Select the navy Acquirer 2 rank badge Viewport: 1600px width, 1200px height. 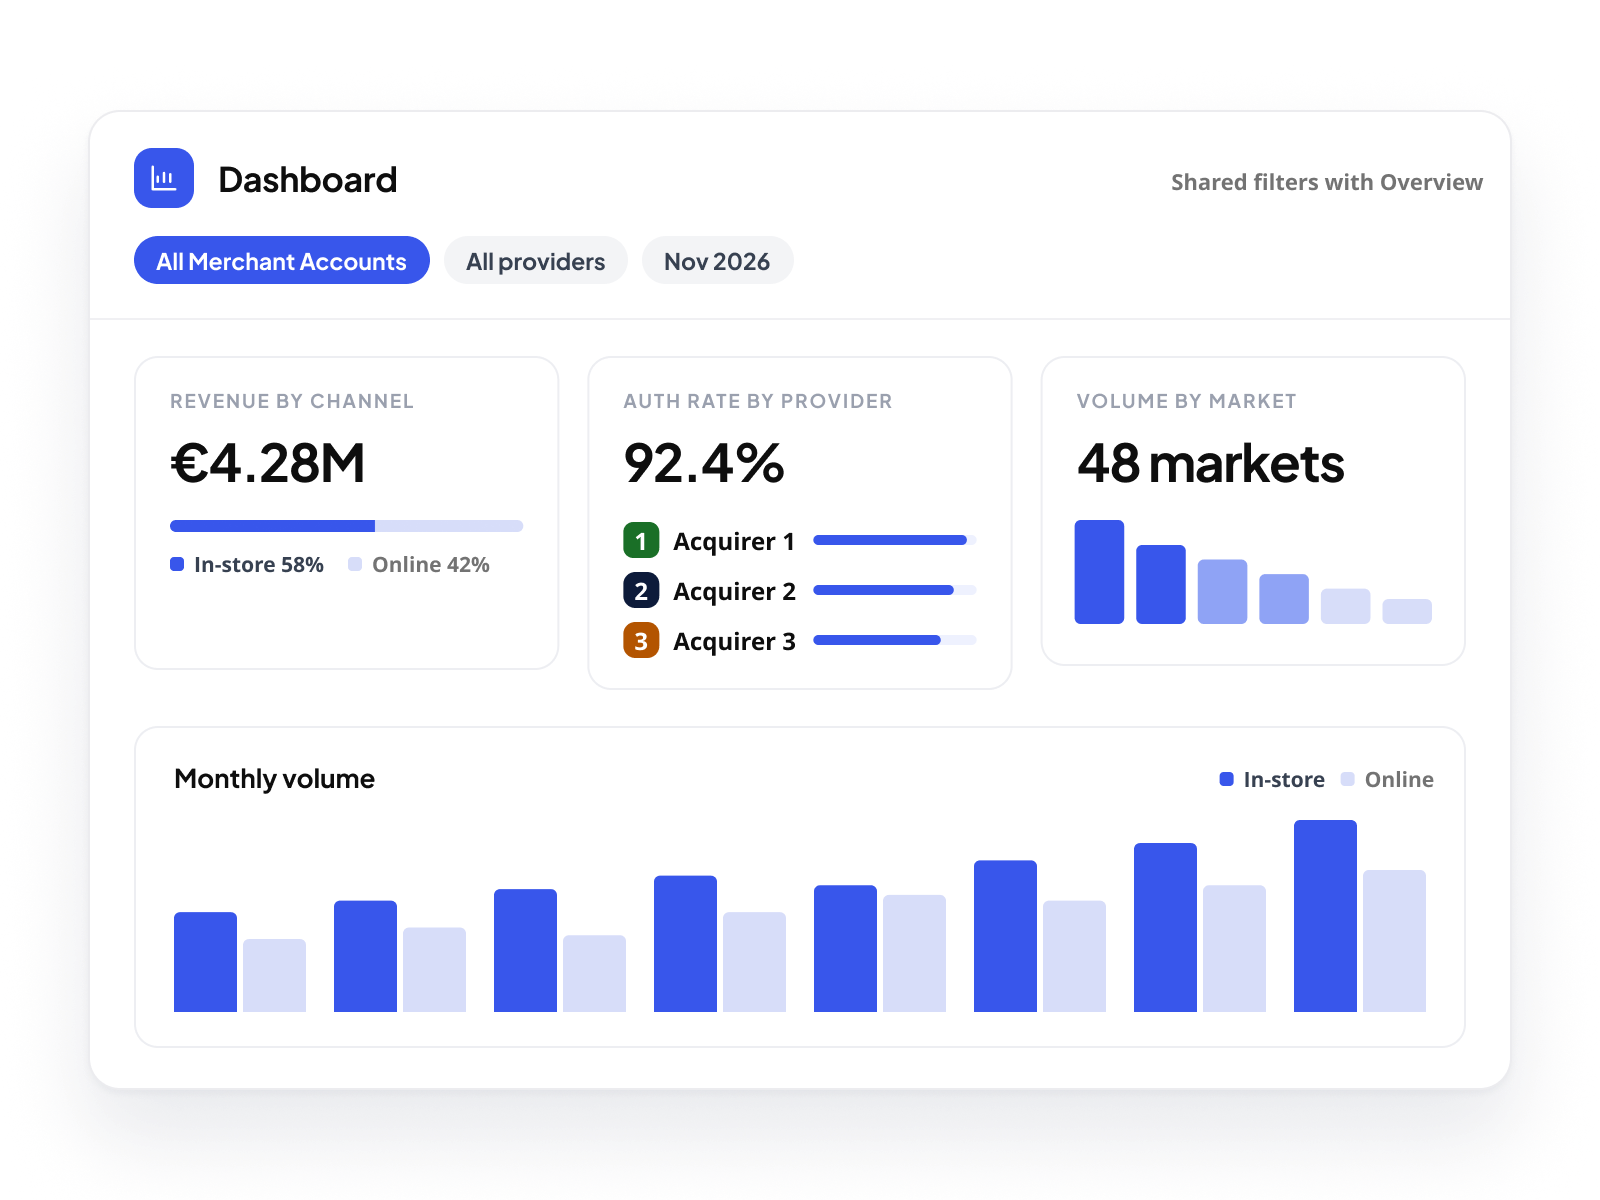coord(641,591)
